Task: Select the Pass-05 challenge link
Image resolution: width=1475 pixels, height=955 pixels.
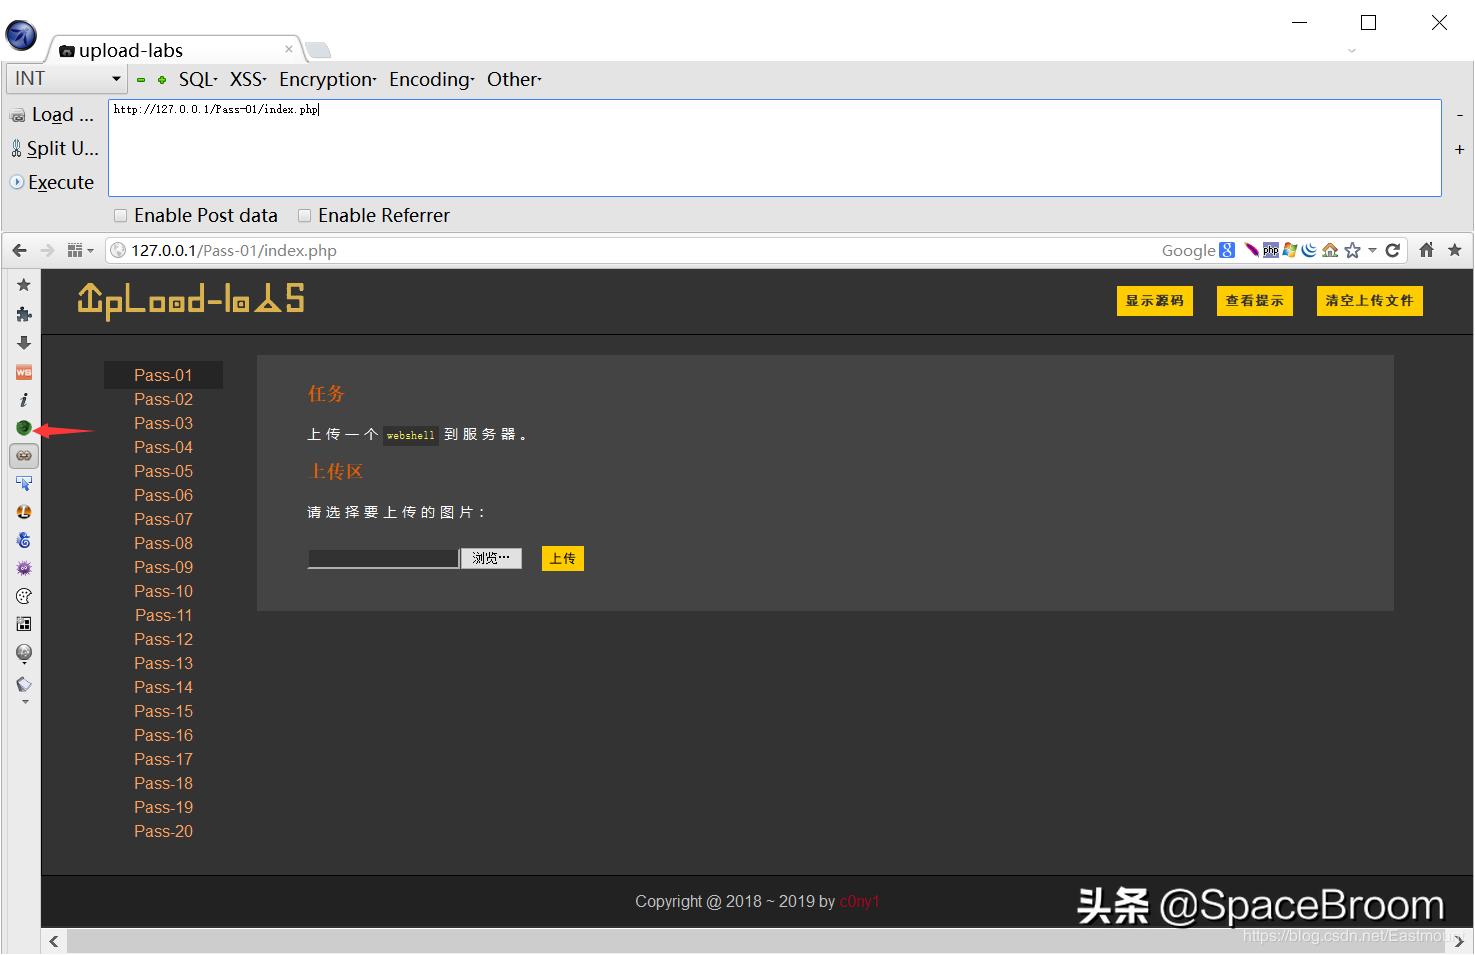Action: (x=163, y=471)
